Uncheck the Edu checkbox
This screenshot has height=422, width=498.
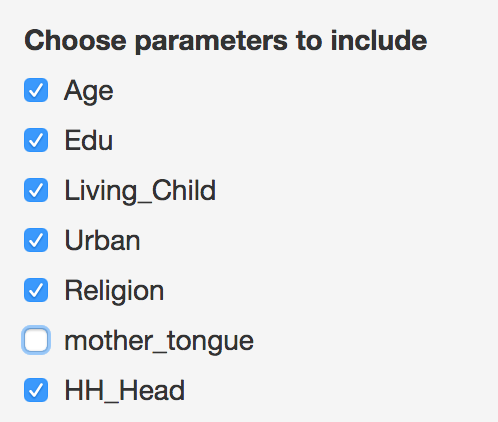(36, 140)
